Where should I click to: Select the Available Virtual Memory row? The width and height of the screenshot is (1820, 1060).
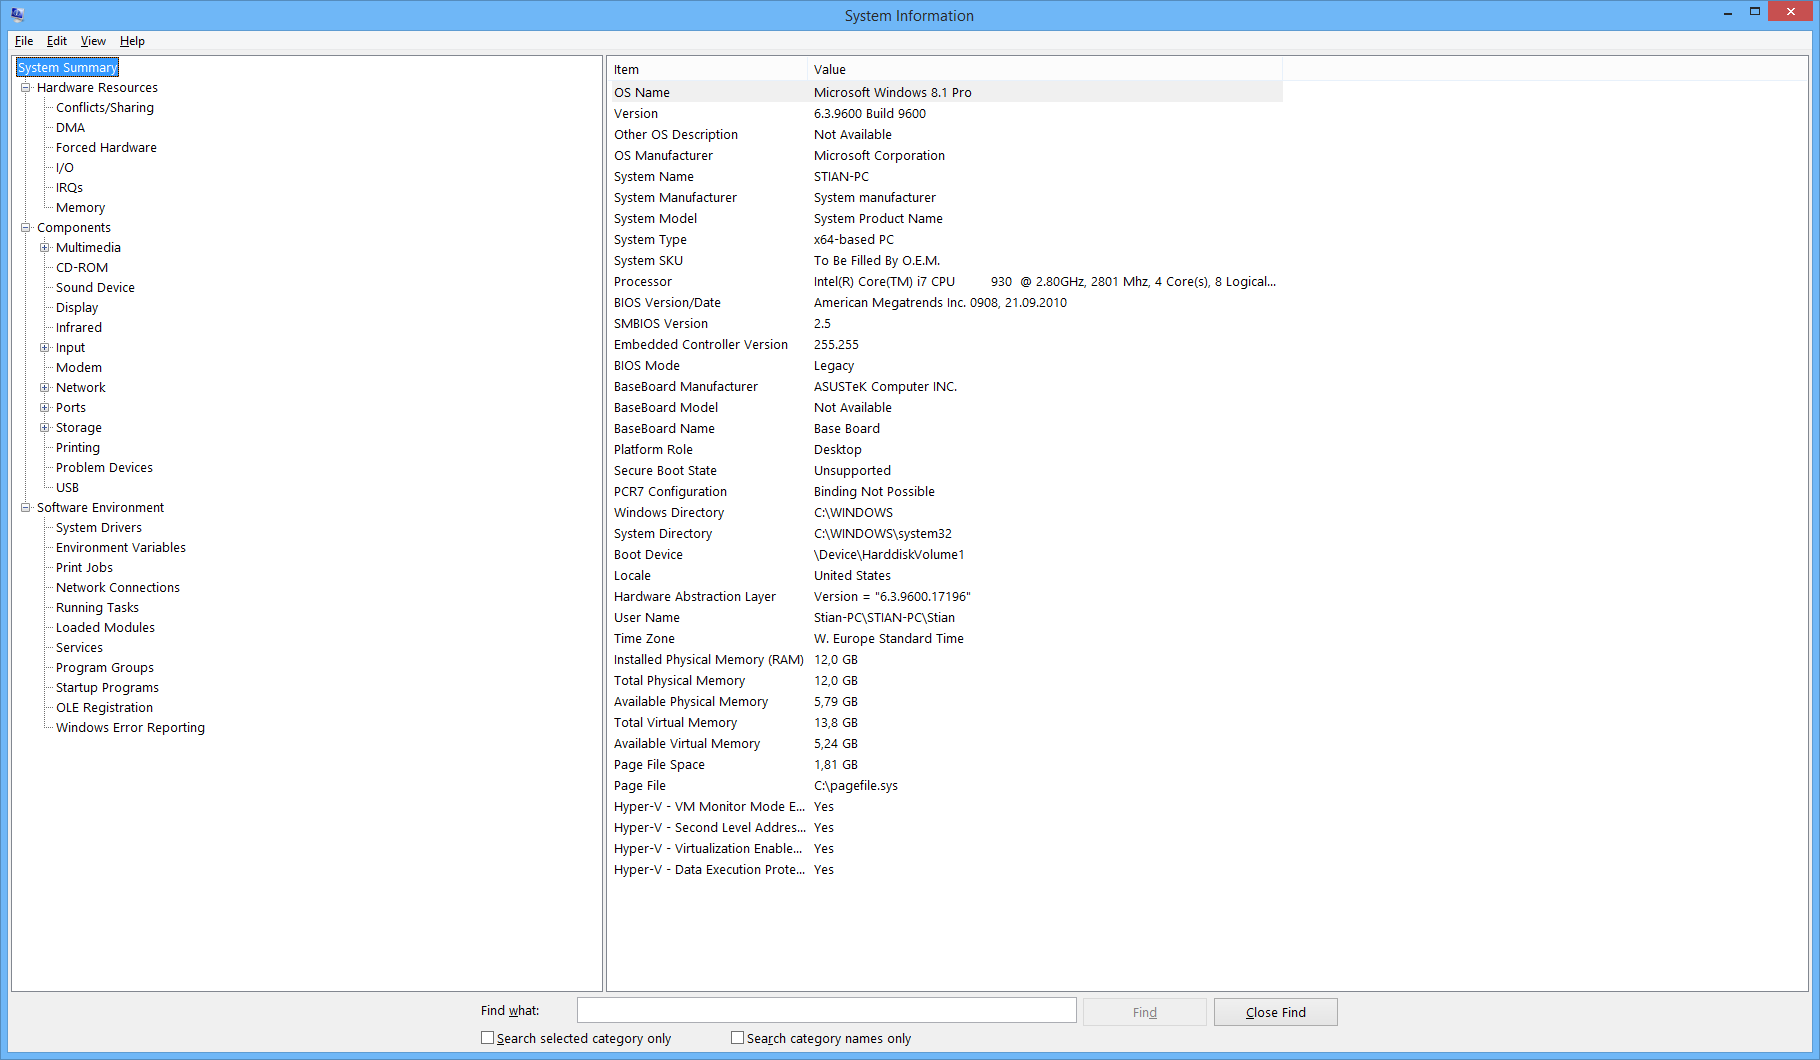click(x=945, y=744)
